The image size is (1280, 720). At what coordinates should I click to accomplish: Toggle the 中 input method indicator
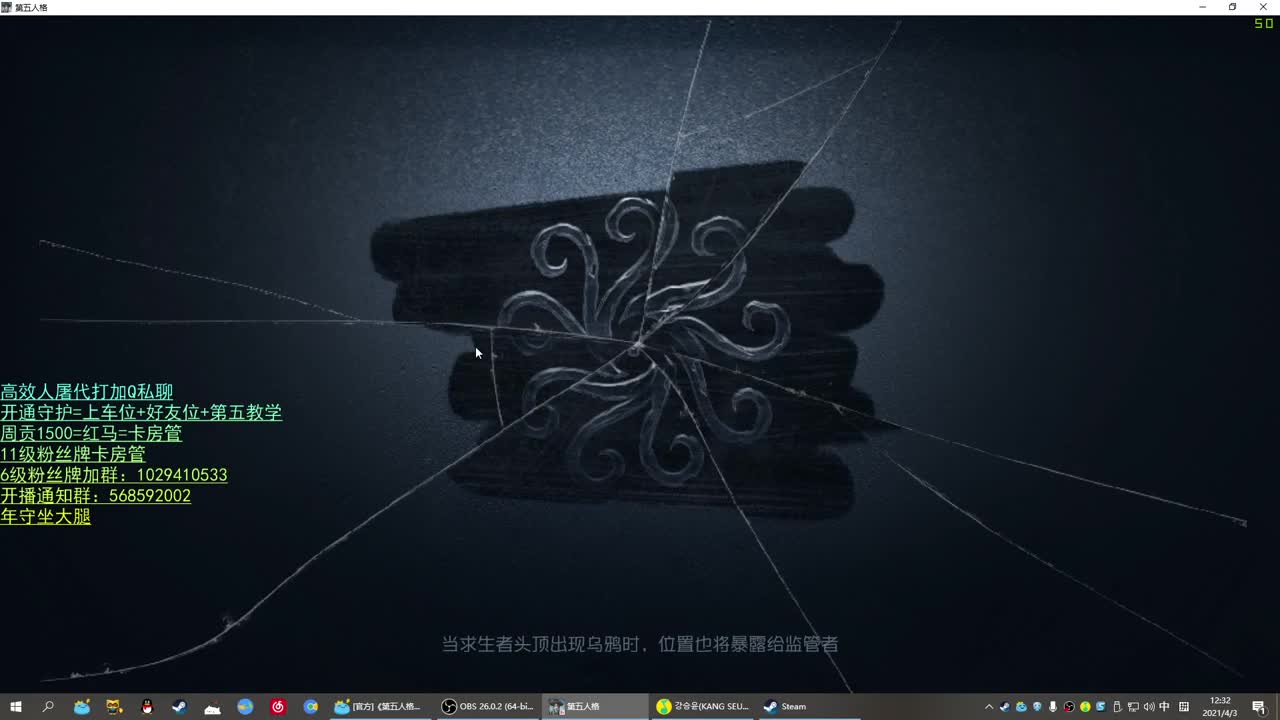[x=1165, y=707]
